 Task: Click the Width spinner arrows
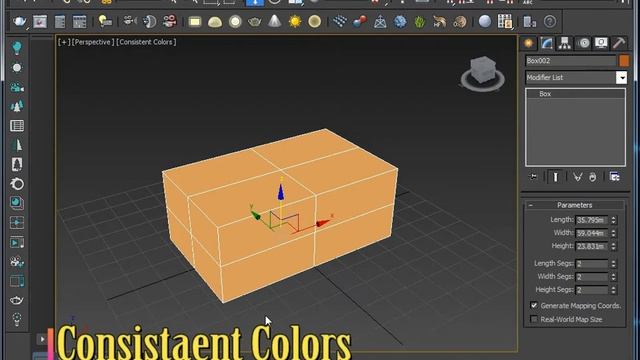coord(613,233)
